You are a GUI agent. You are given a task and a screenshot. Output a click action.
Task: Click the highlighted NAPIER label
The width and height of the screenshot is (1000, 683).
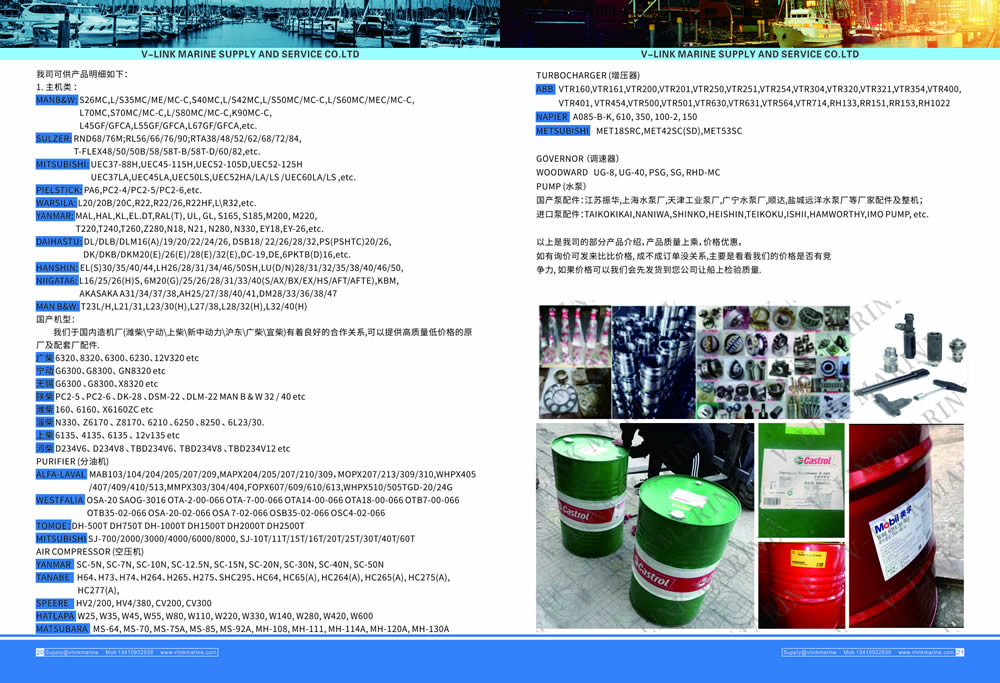coord(552,117)
